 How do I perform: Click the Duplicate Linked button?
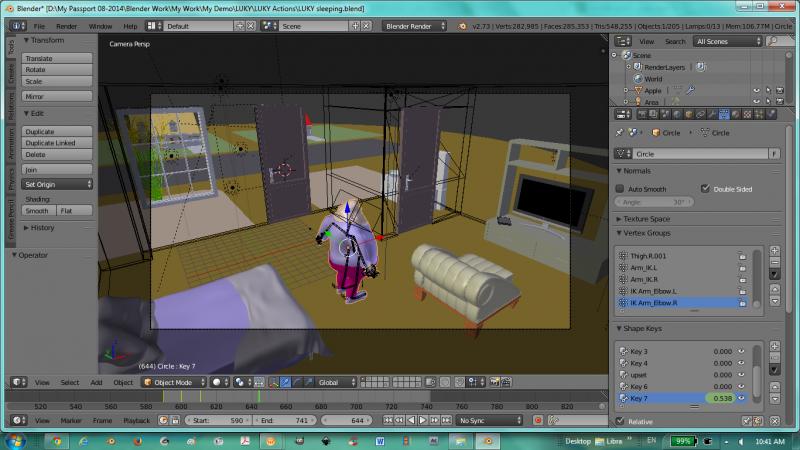point(57,143)
